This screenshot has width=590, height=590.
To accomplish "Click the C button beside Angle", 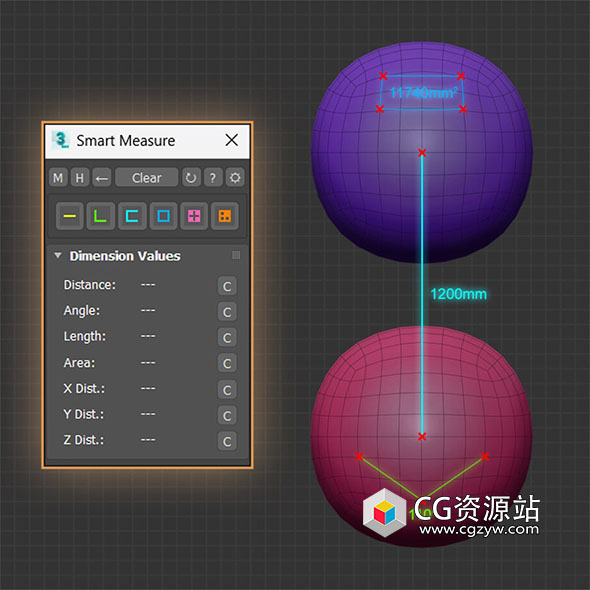I will tap(227, 312).
